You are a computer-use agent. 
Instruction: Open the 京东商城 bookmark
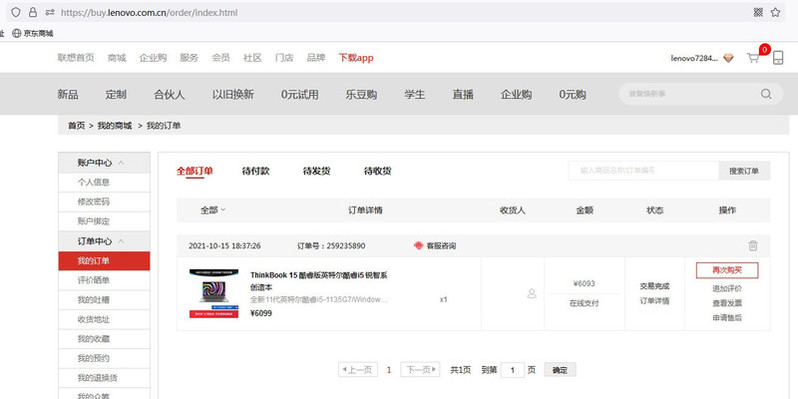33,34
